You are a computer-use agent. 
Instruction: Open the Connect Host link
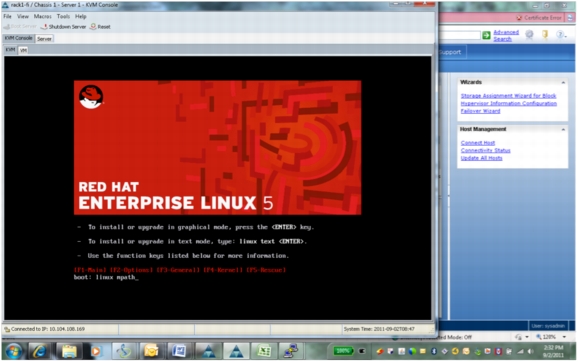478,143
